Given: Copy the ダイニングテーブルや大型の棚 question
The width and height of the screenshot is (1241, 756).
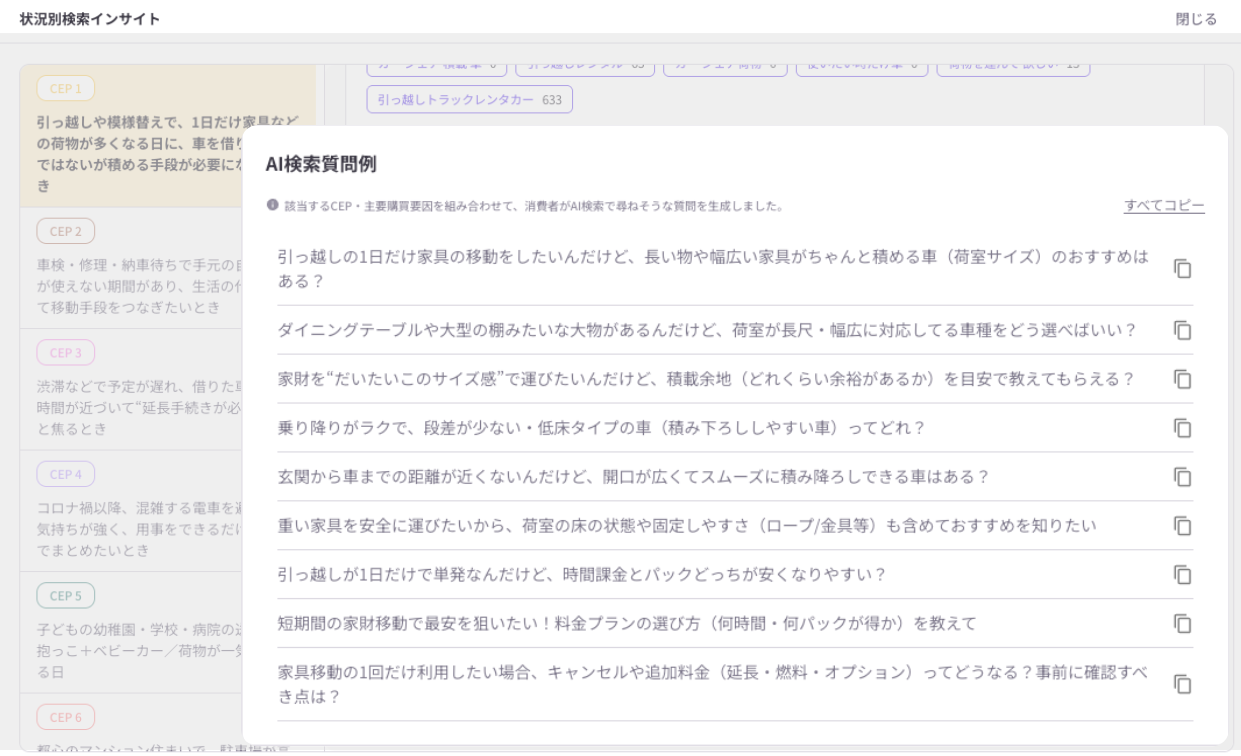Looking at the screenshot, I should (1183, 330).
